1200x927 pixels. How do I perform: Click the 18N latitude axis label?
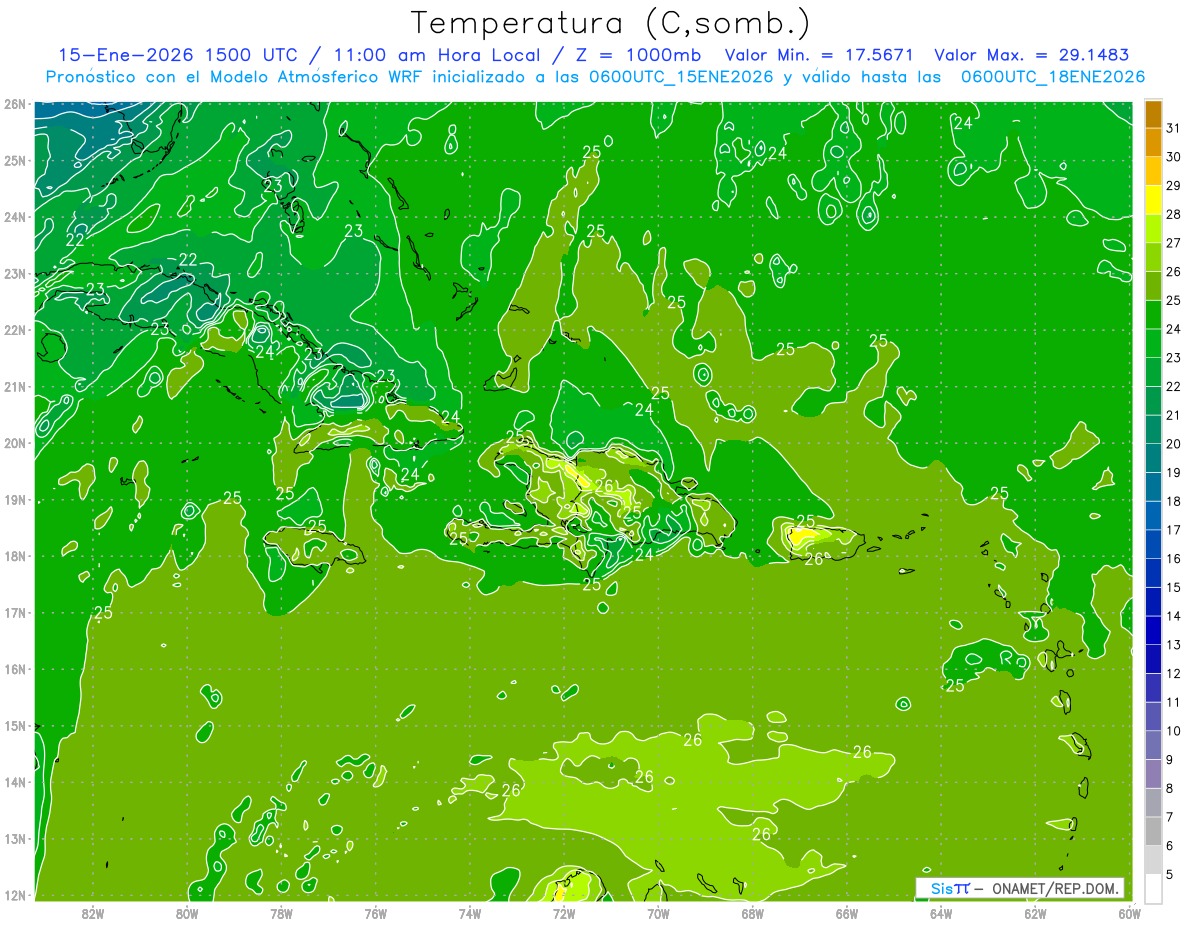[14, 556]
